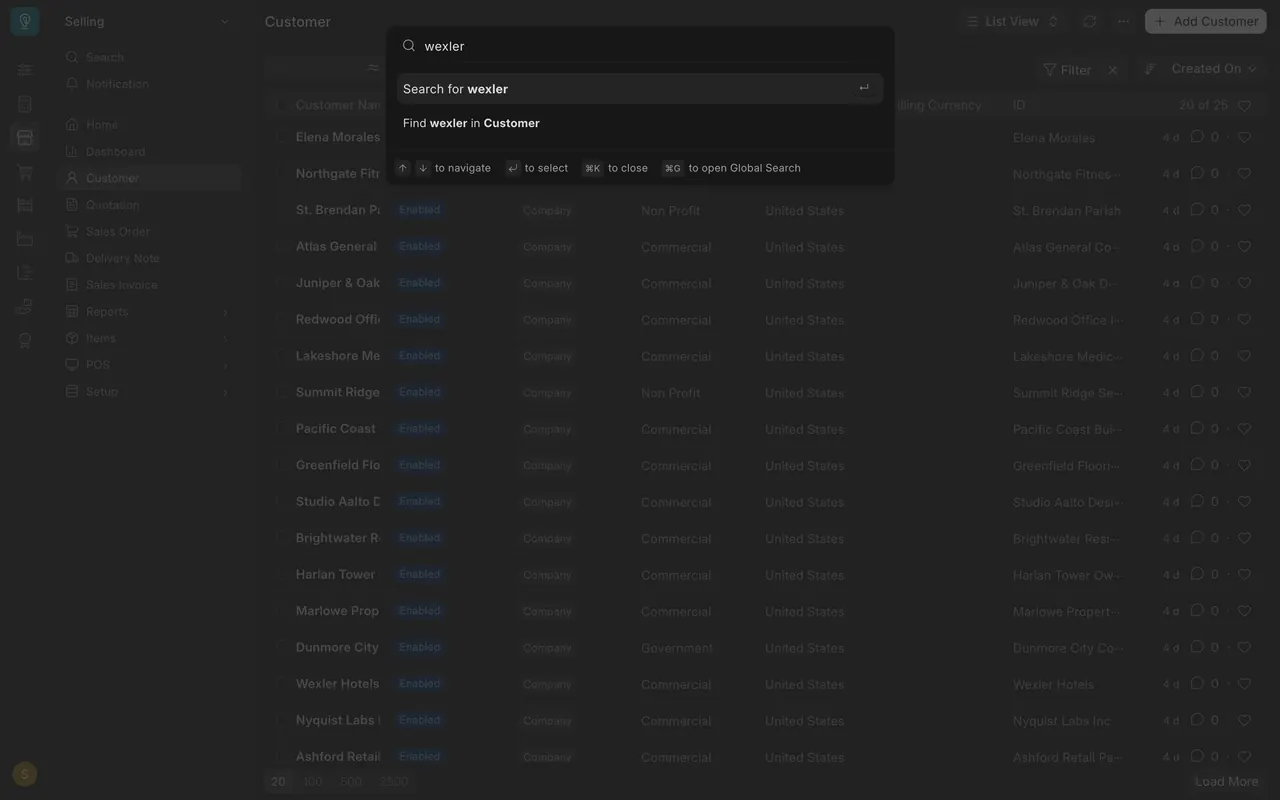The image size is (1280, 800).
Task: Click the folder workspace icon in rail
Action: point(25,239)
